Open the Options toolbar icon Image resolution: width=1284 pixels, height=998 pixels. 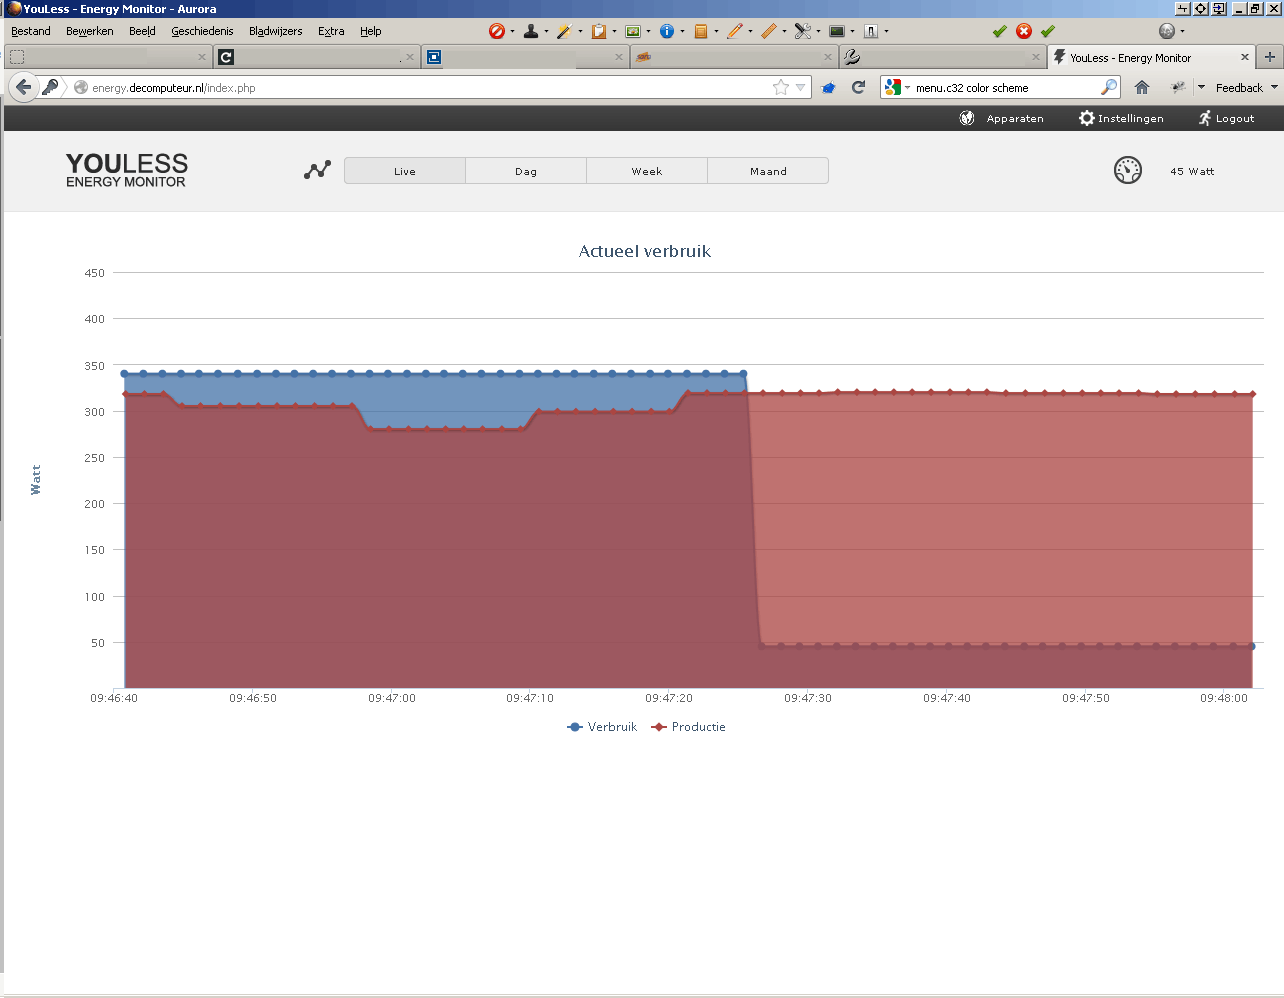point(871,31)
